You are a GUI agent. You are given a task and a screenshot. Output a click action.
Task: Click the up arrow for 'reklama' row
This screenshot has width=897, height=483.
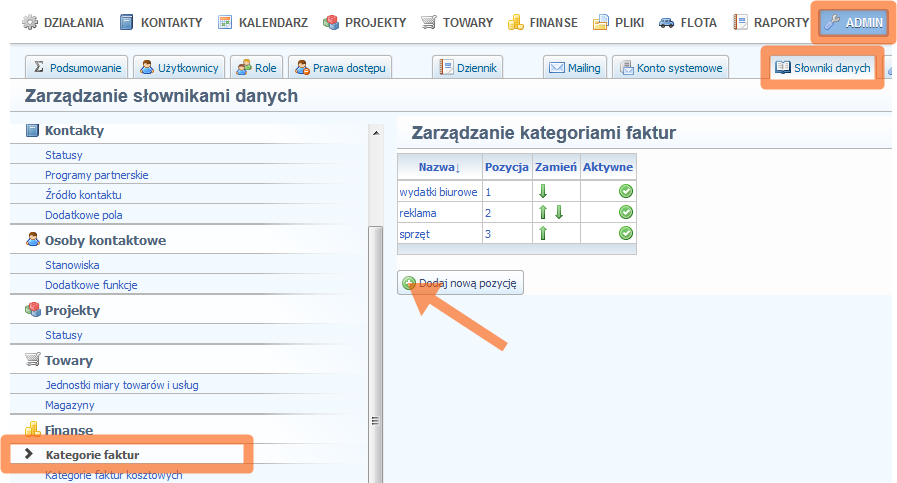point(543,212)
